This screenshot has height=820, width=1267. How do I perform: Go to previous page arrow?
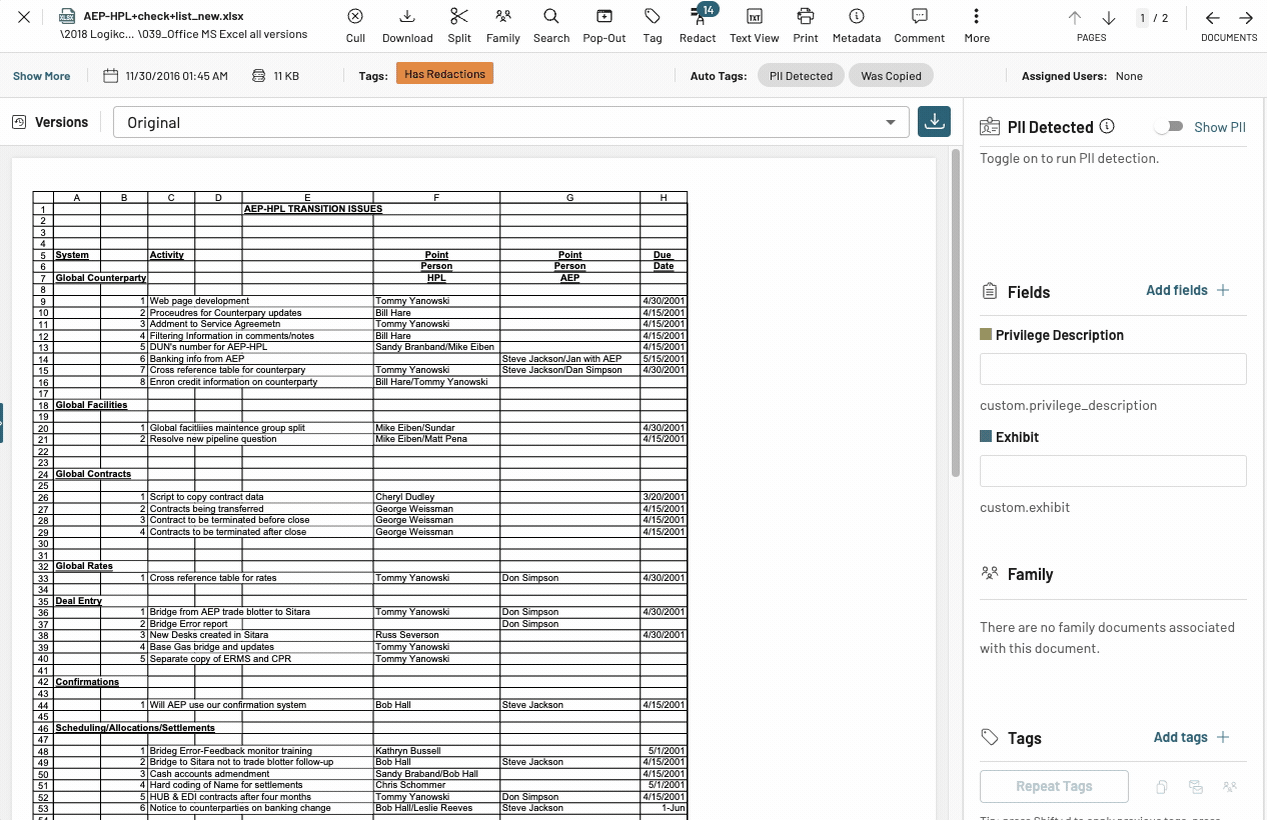click(x=1075, y=18)
